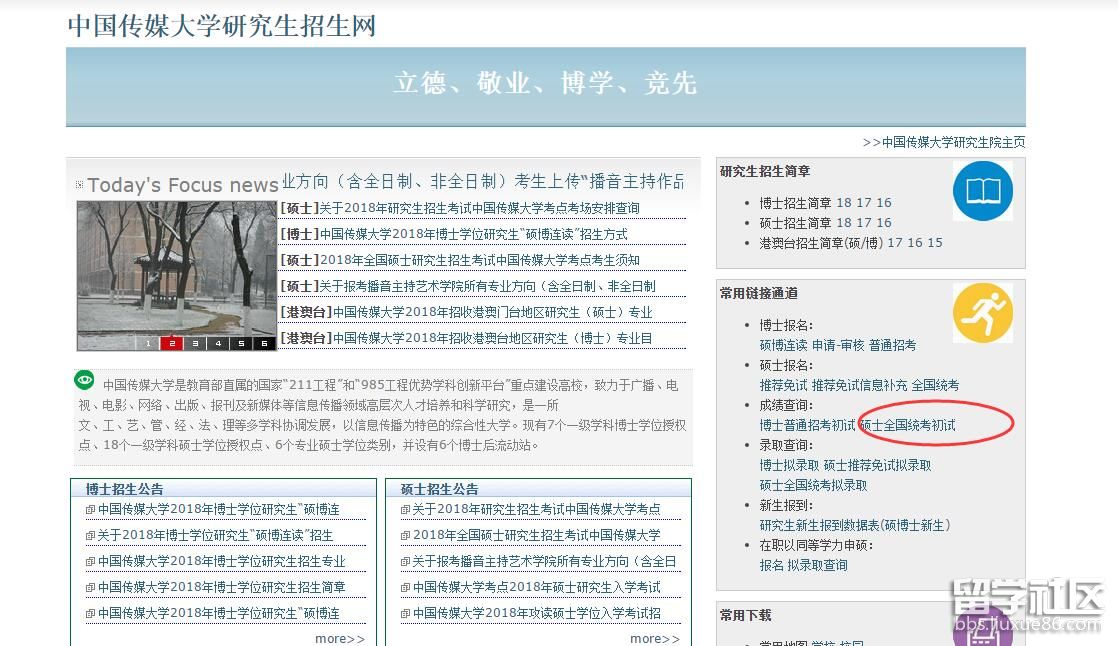Jump to slide 6 of the carousel

(x=264, y=343)
